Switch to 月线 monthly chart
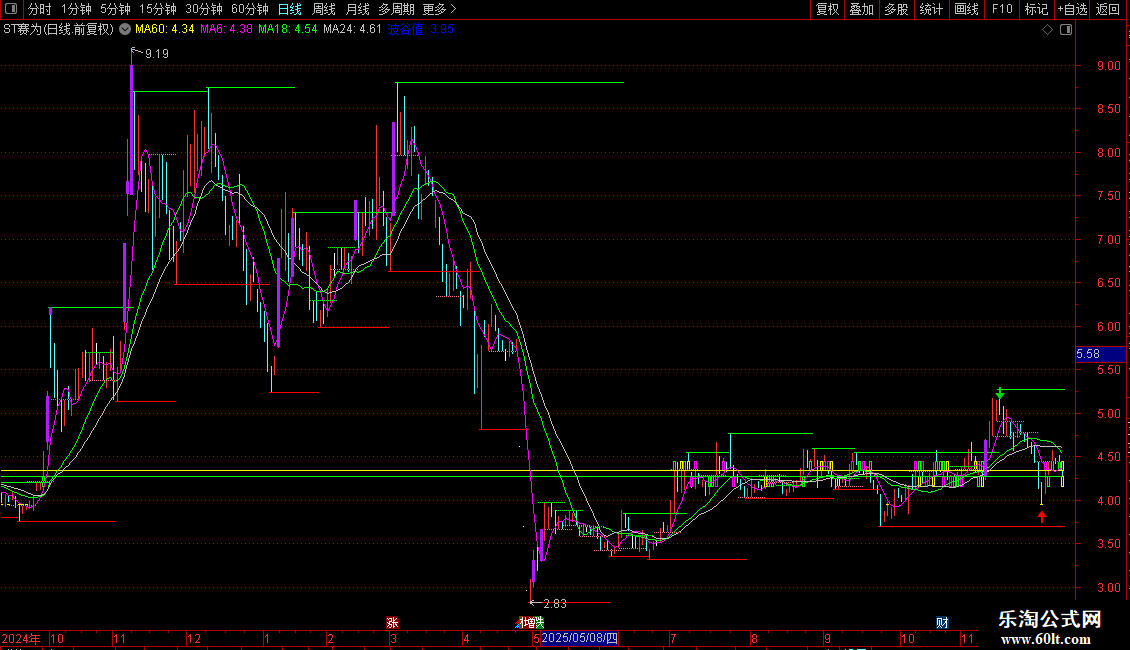1130x650 pixels. [357, 9]
